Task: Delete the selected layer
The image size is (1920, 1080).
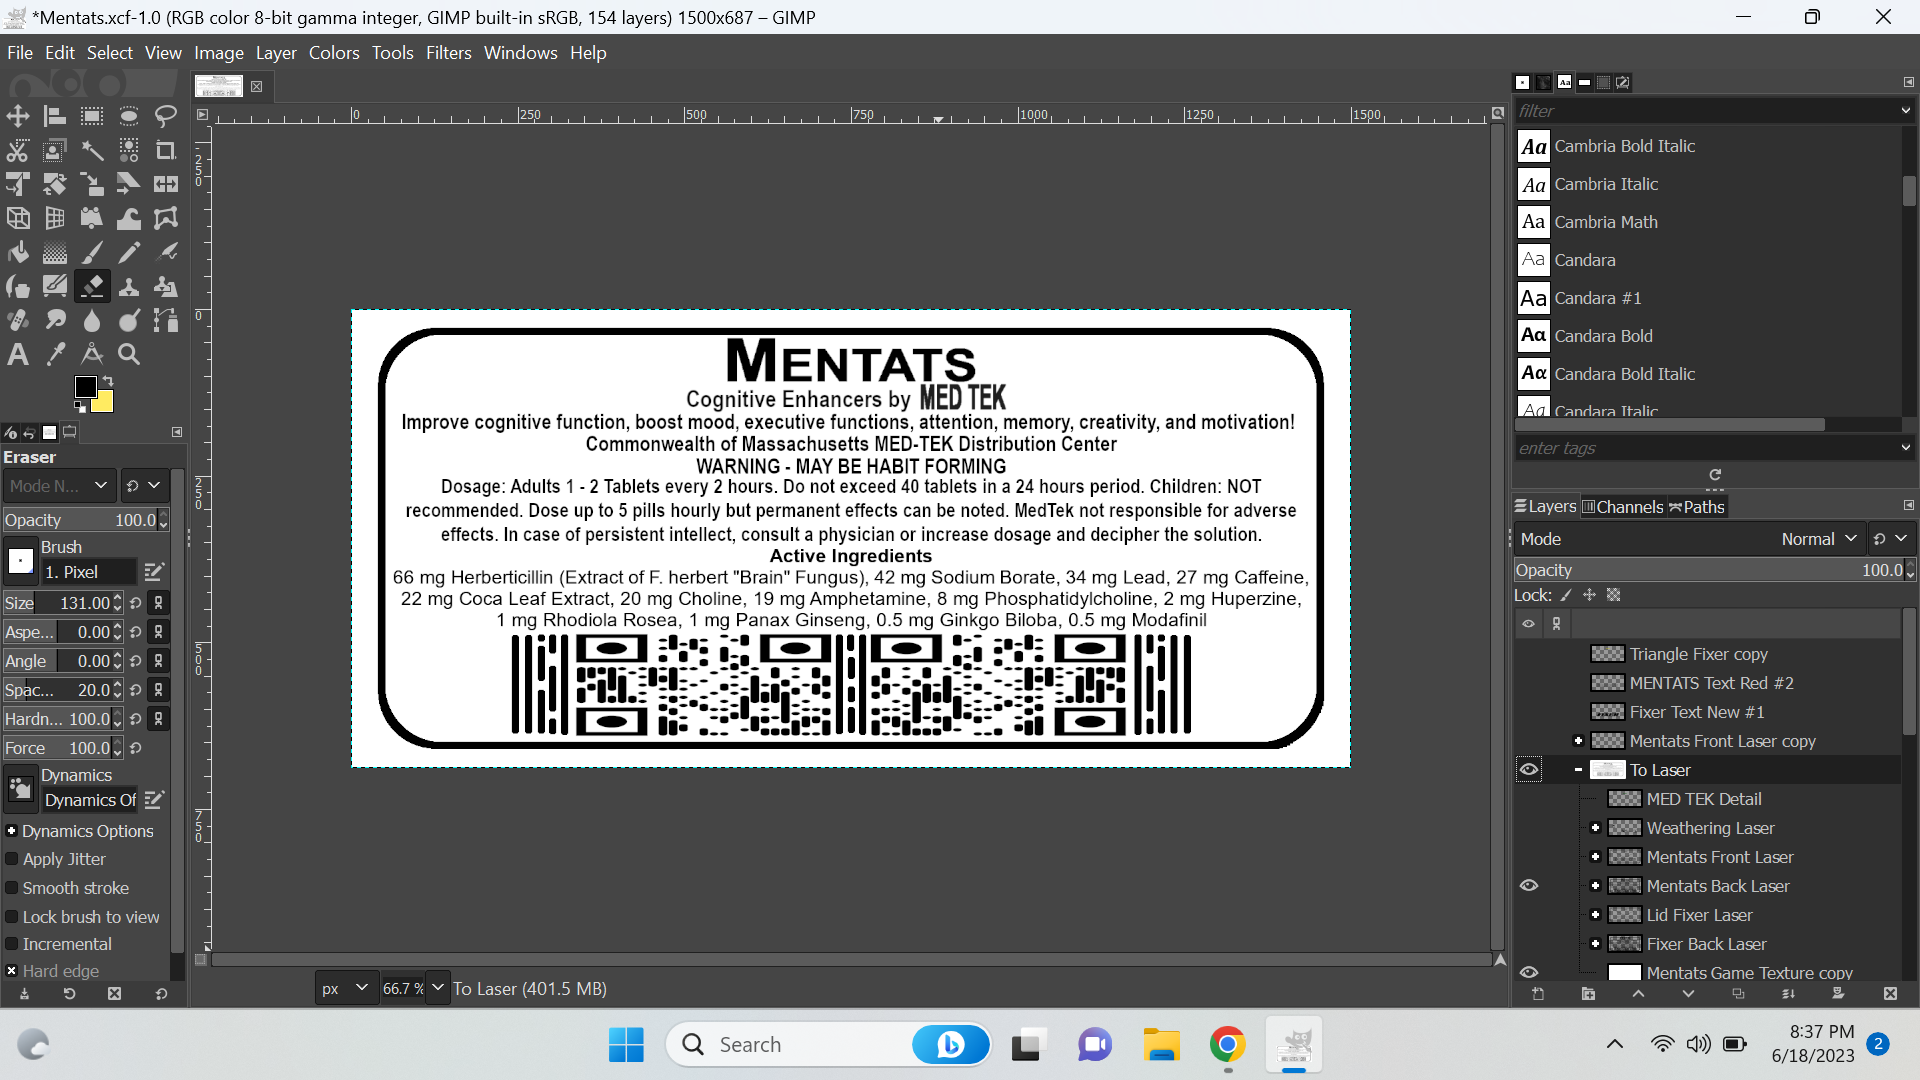Action: click(x=1889, y=994)
